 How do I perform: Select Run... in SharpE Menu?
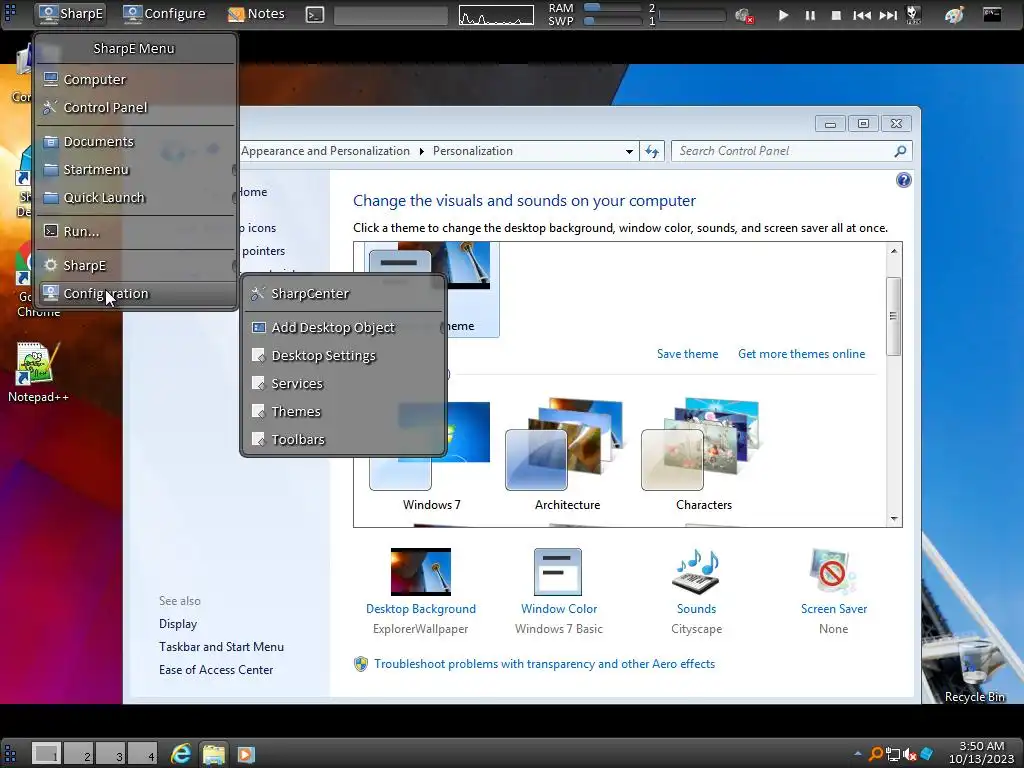(x=135, y=232)
